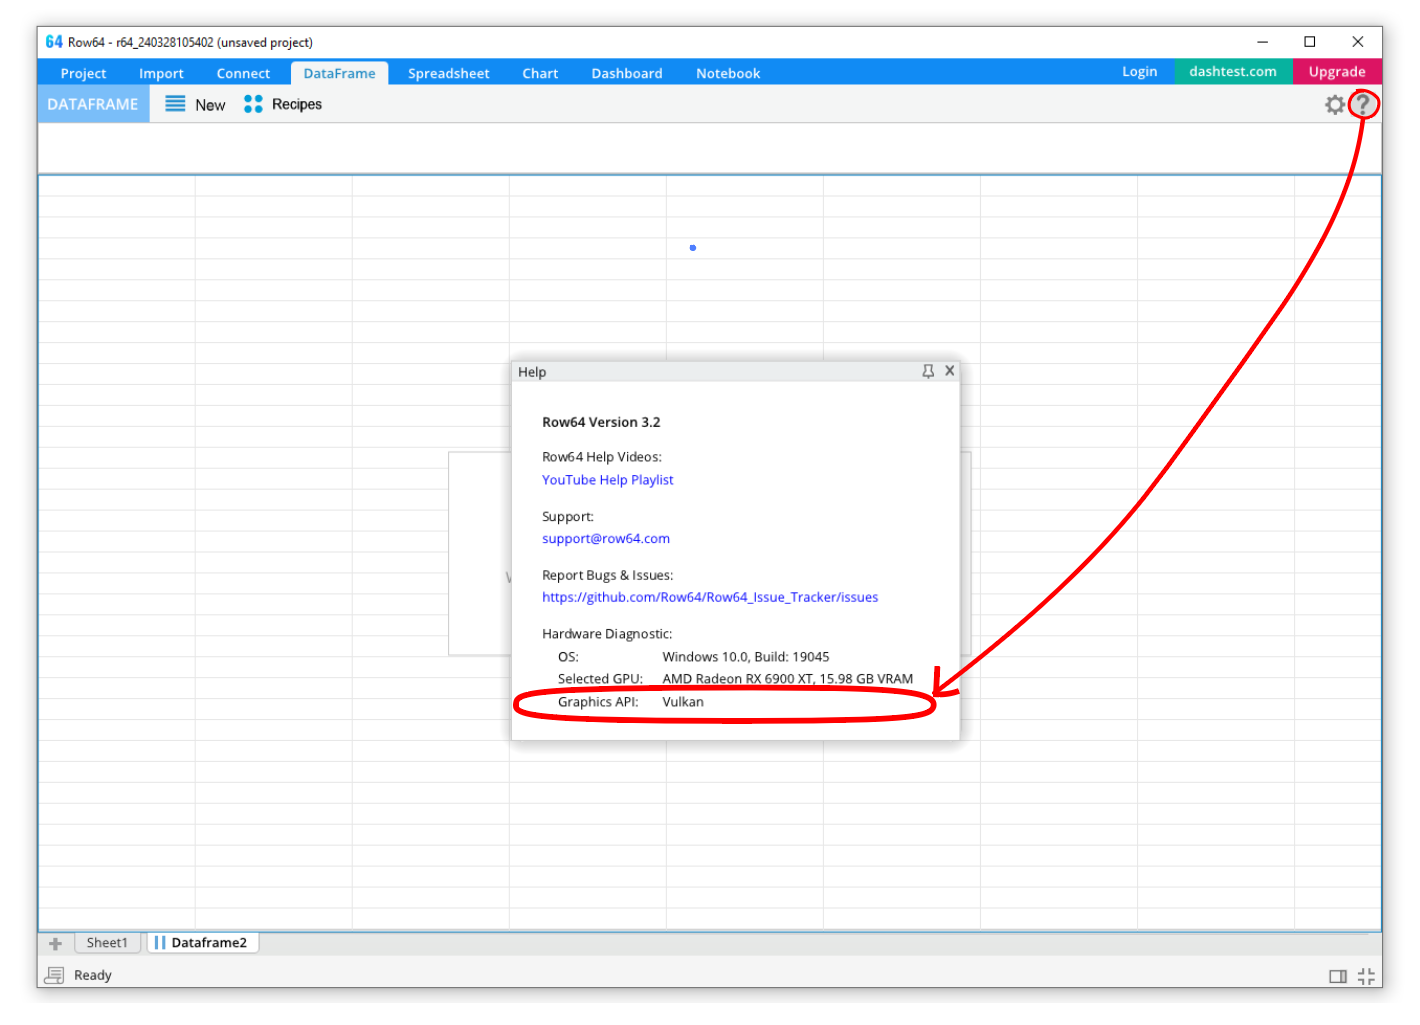Screen dimensions: 1420x1025
Task: Click the collapse fullscreen arrows icon
Action: (1366, 976)
